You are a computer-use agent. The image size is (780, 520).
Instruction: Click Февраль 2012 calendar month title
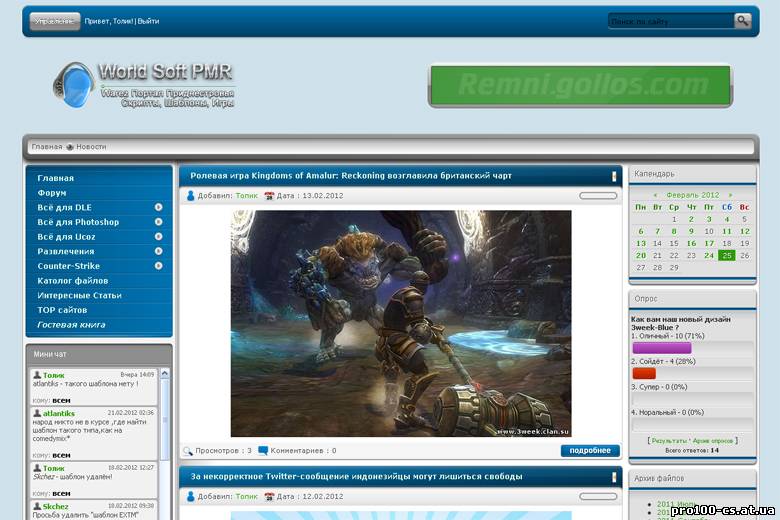coord(692,195)
